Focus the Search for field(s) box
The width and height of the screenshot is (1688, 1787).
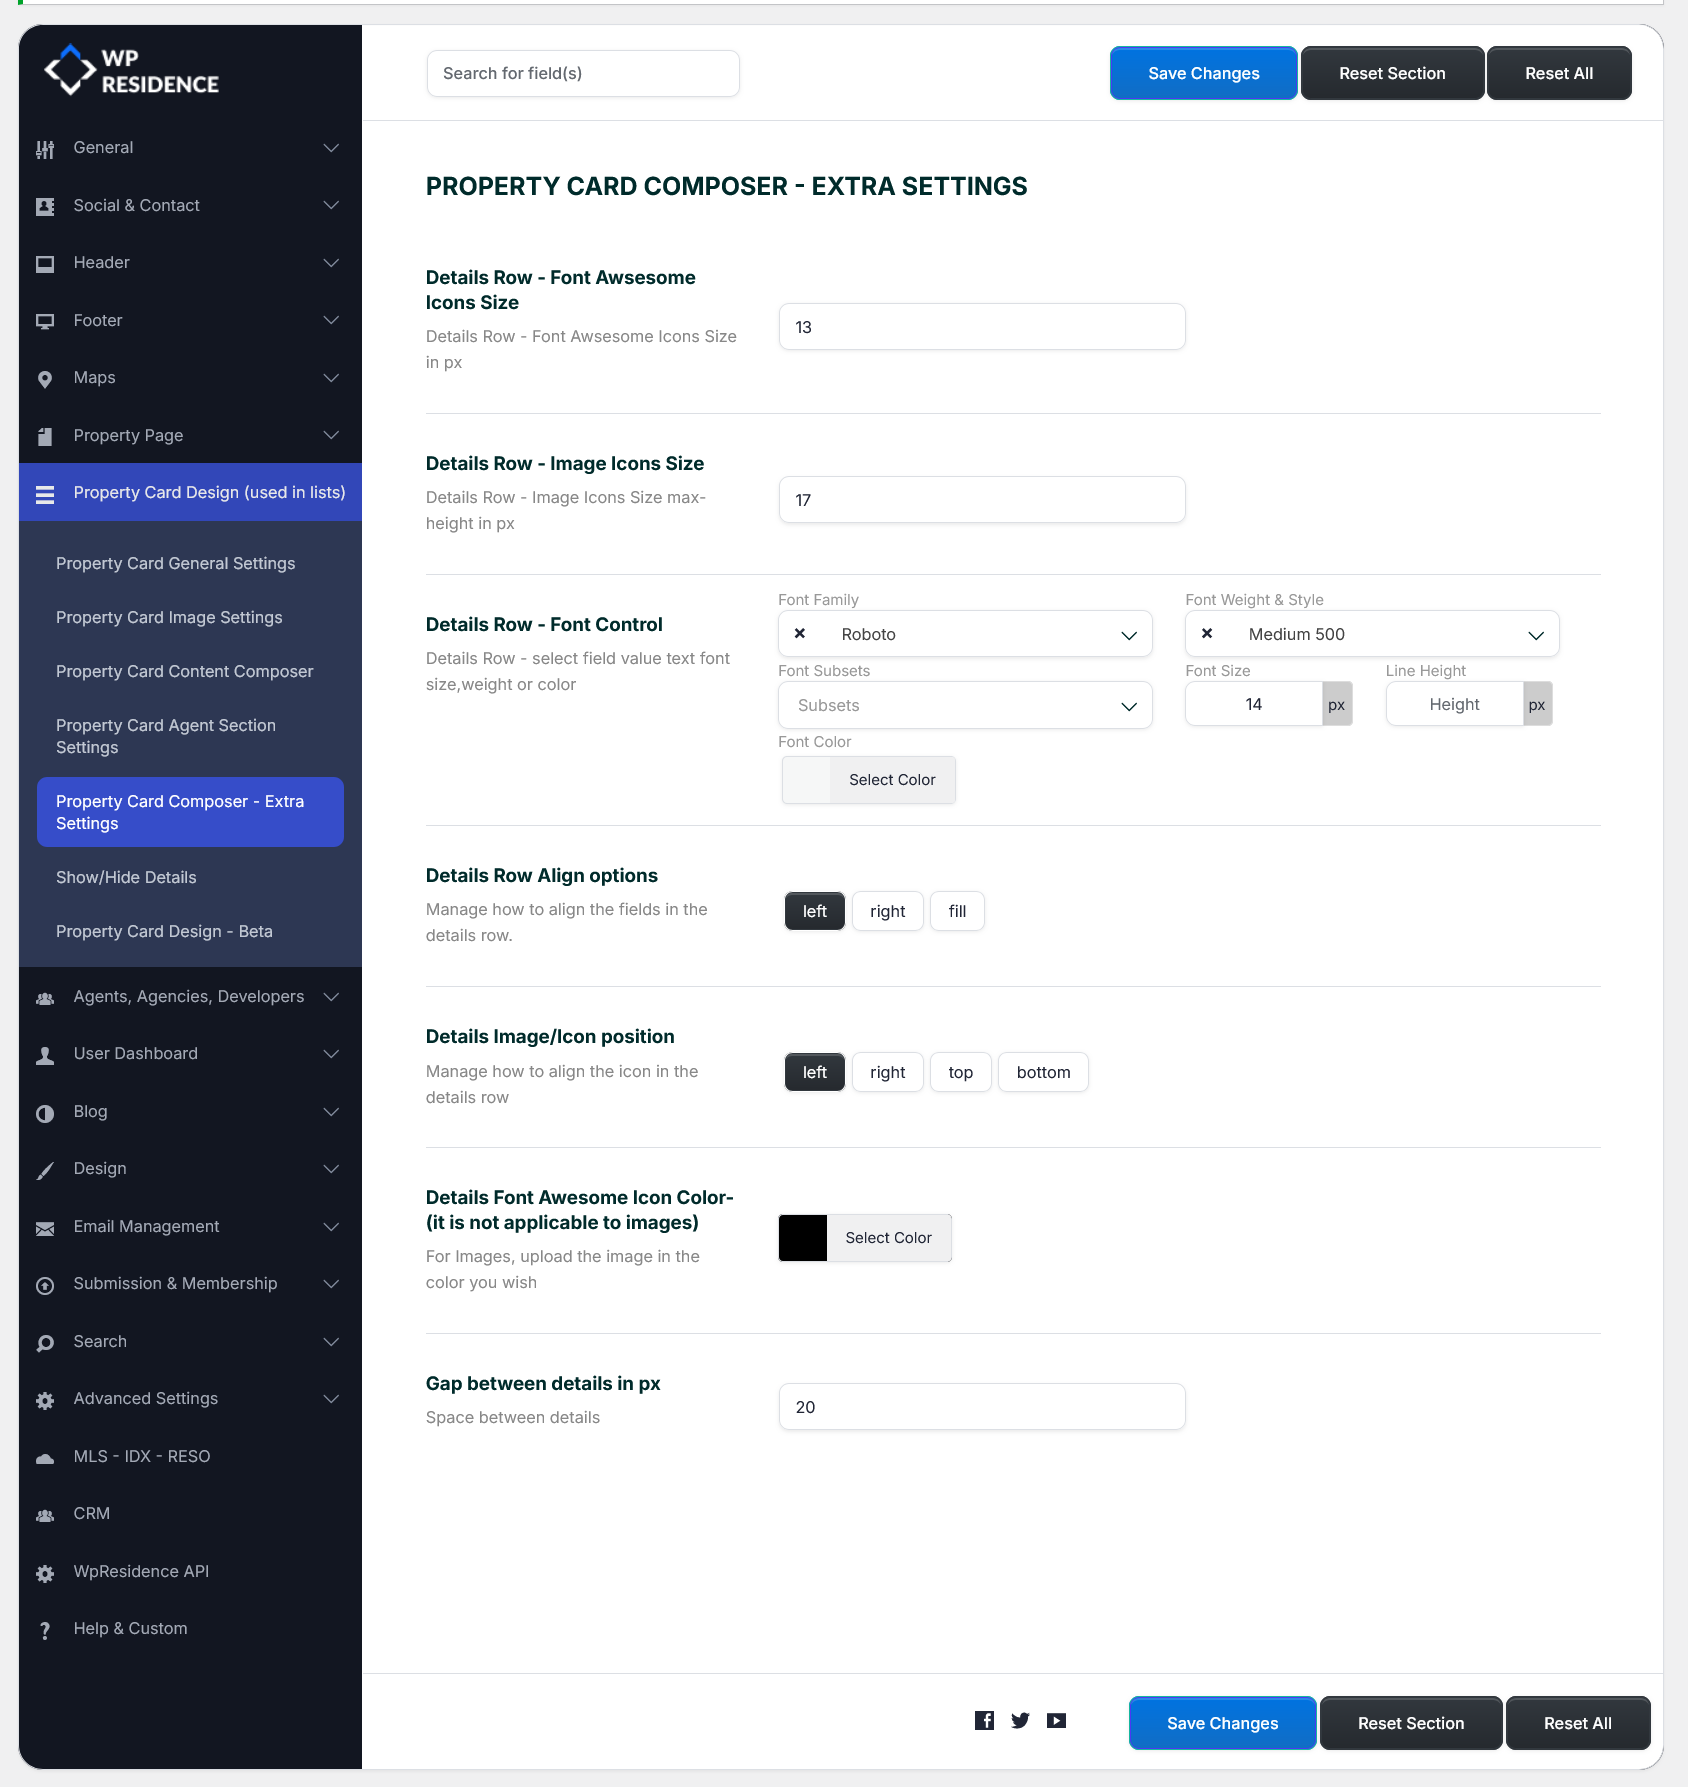[583, 73]
